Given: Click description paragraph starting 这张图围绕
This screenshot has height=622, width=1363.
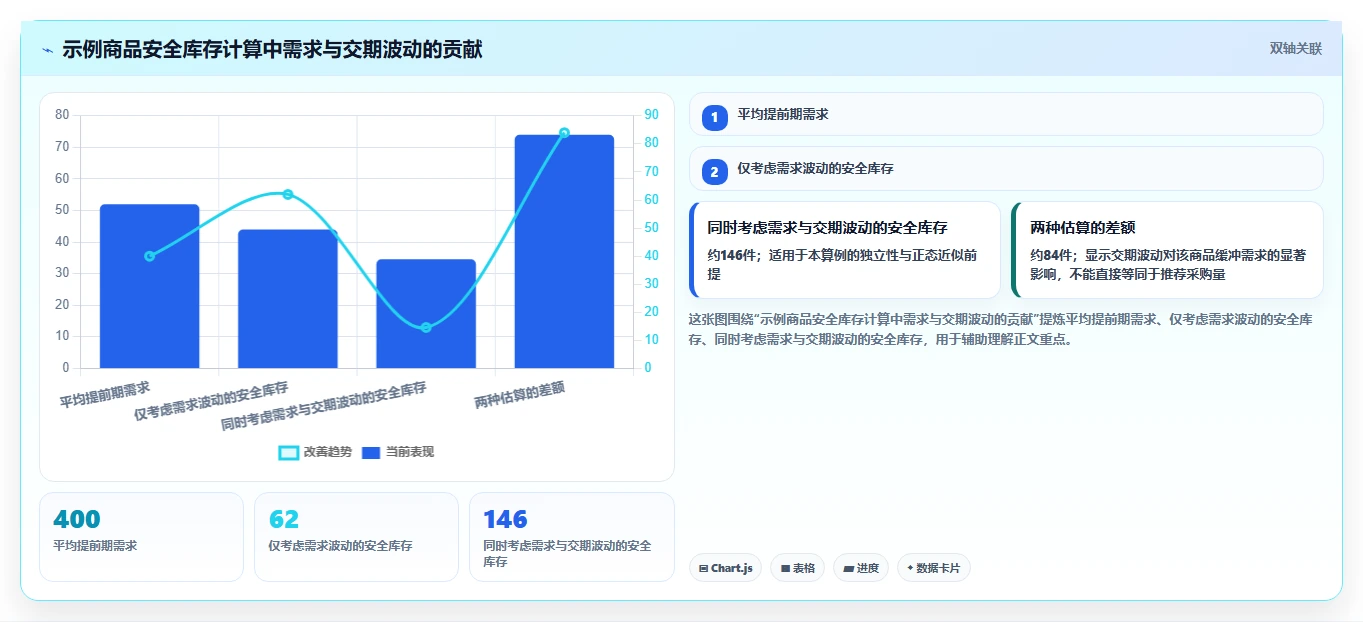Looking at the screenshot, I should pos(1003,329).
